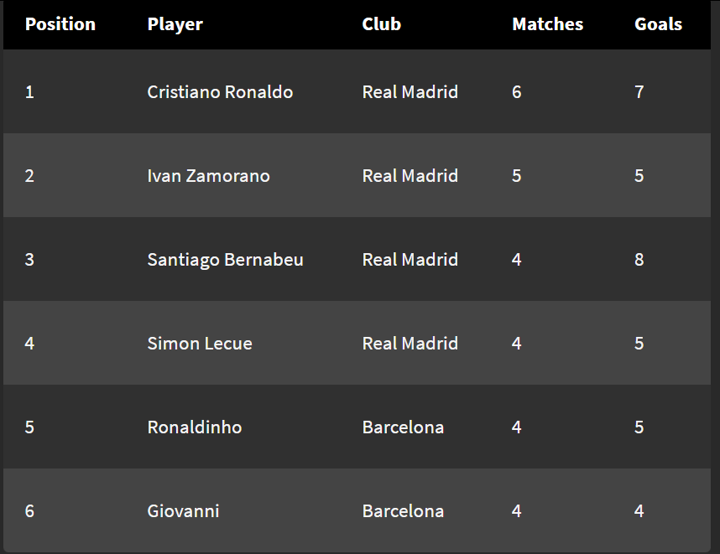Click Real Madrid in Cristiano Ronaldo's row
The image size is (720, 554).
click(410, 92)
